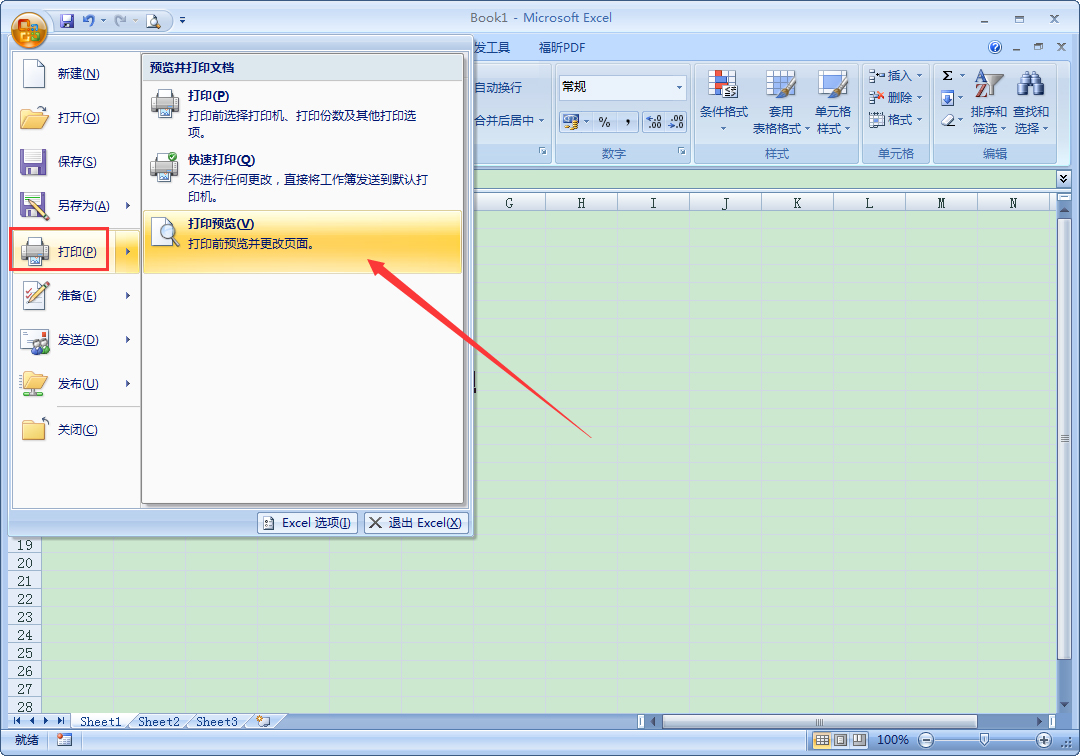The height and width of the screenshot is (756, 1080).
Task: Click the Office button in top-left corner
Action: 27,27
